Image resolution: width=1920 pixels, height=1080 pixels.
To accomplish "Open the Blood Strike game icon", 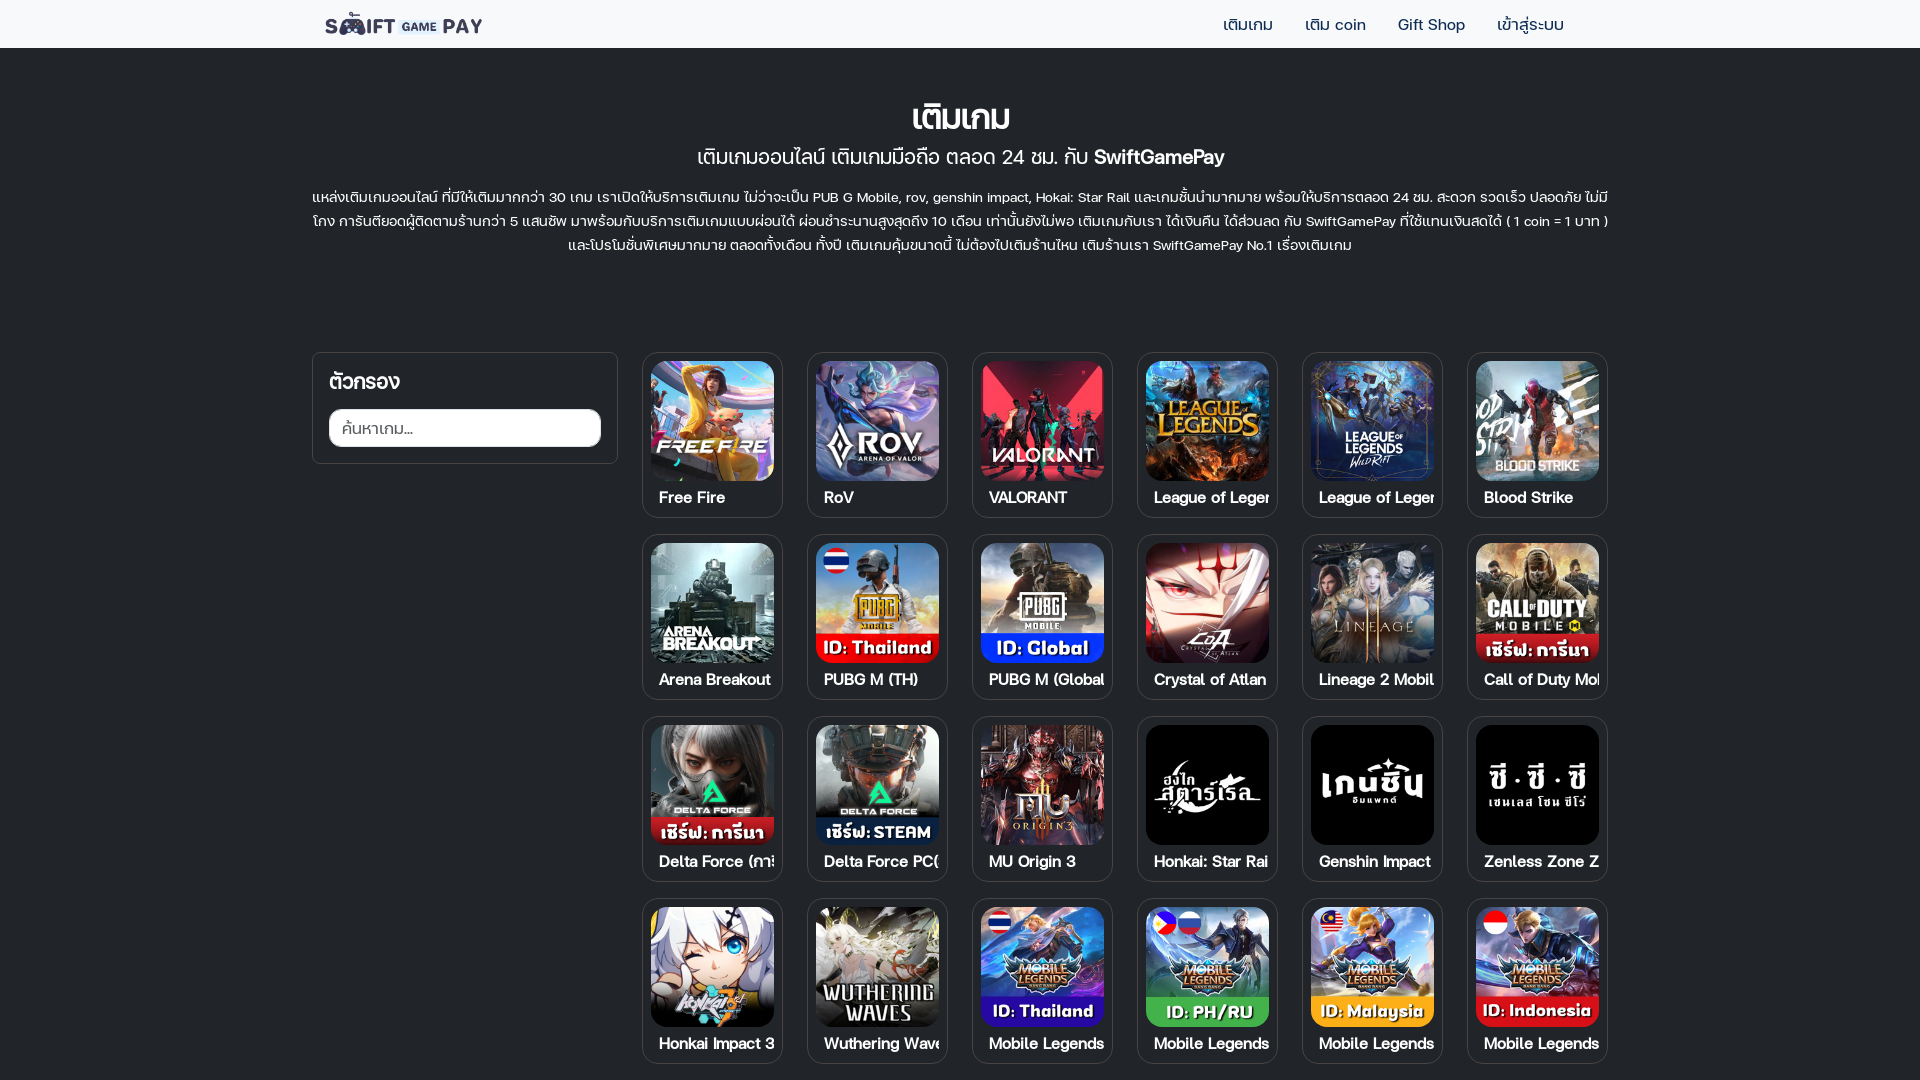I will click(1537, 421).
